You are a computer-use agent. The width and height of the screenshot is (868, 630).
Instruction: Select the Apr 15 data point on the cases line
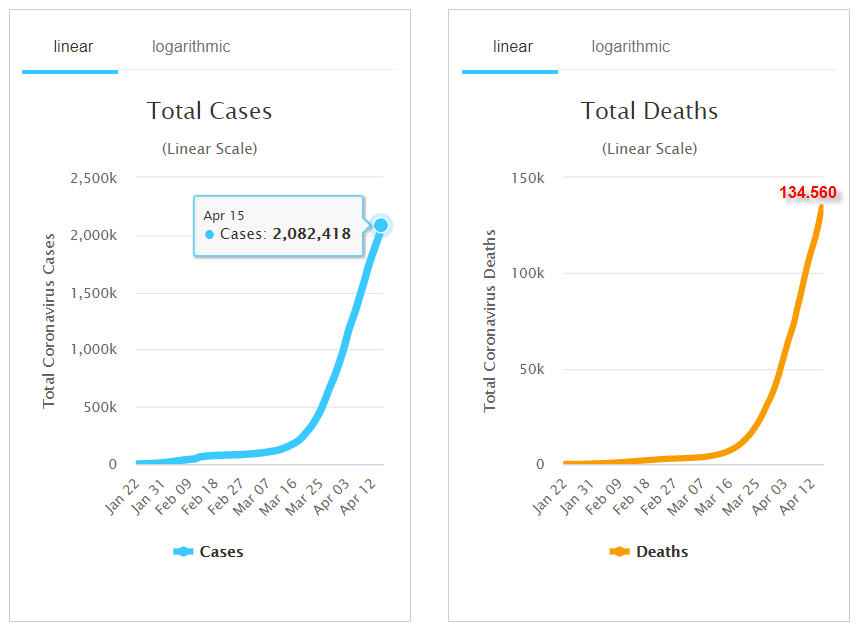tap(381, 225)
